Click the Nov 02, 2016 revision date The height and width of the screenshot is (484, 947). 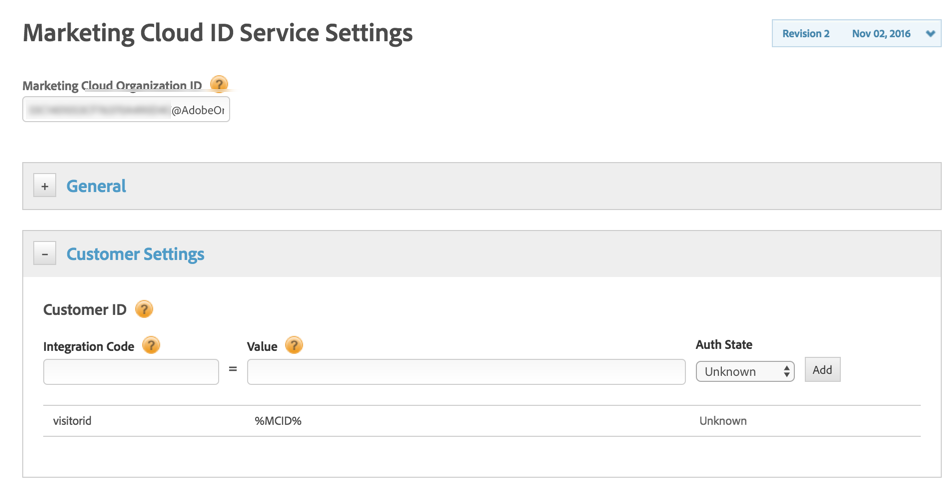[881, 34]
